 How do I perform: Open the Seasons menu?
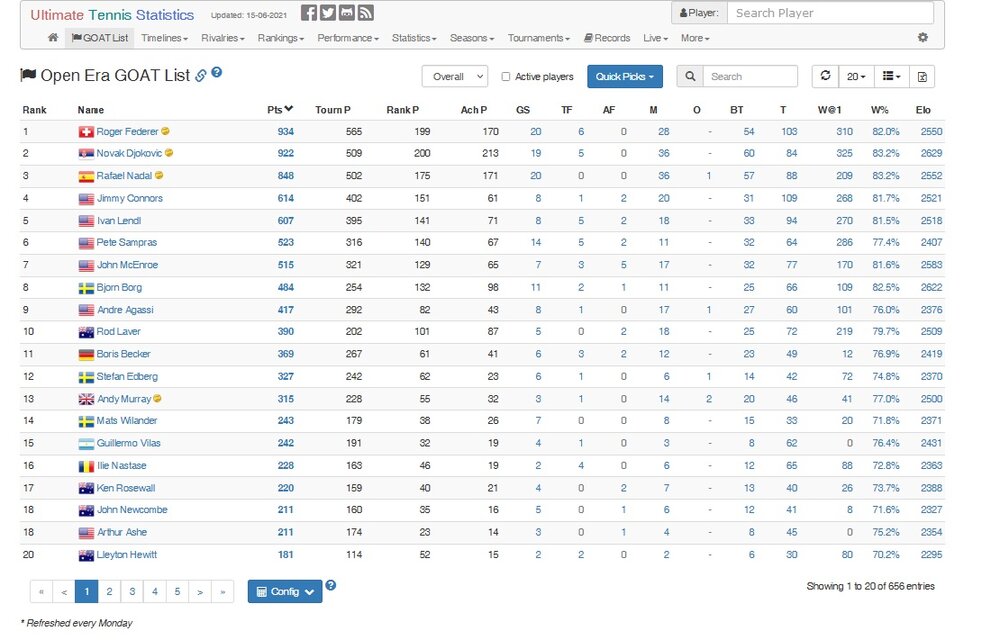point(472,38)
